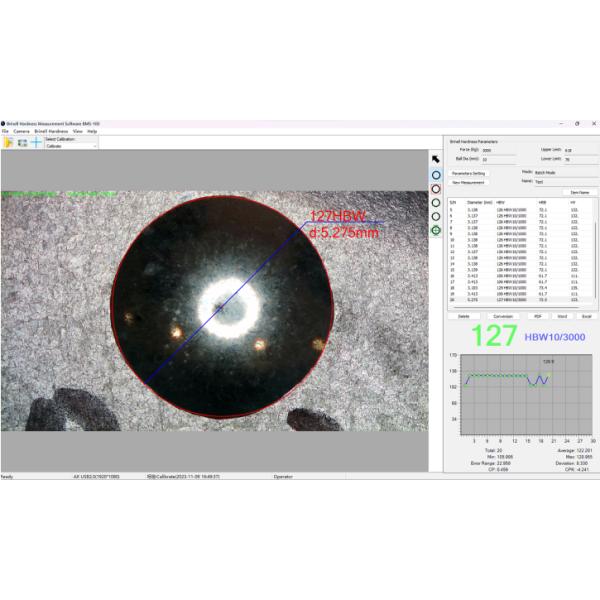Open the Camera menu
600x600 pixels.
click(x=20, y=131)
